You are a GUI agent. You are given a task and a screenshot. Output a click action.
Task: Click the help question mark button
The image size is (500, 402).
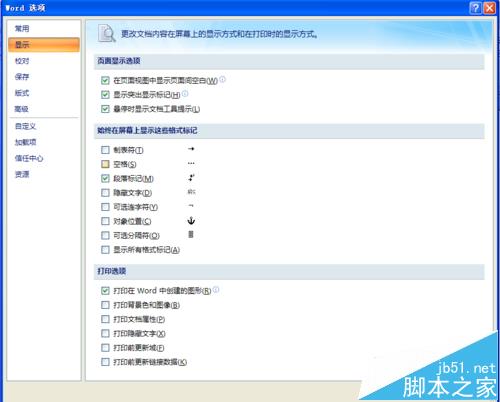[475, 8]
